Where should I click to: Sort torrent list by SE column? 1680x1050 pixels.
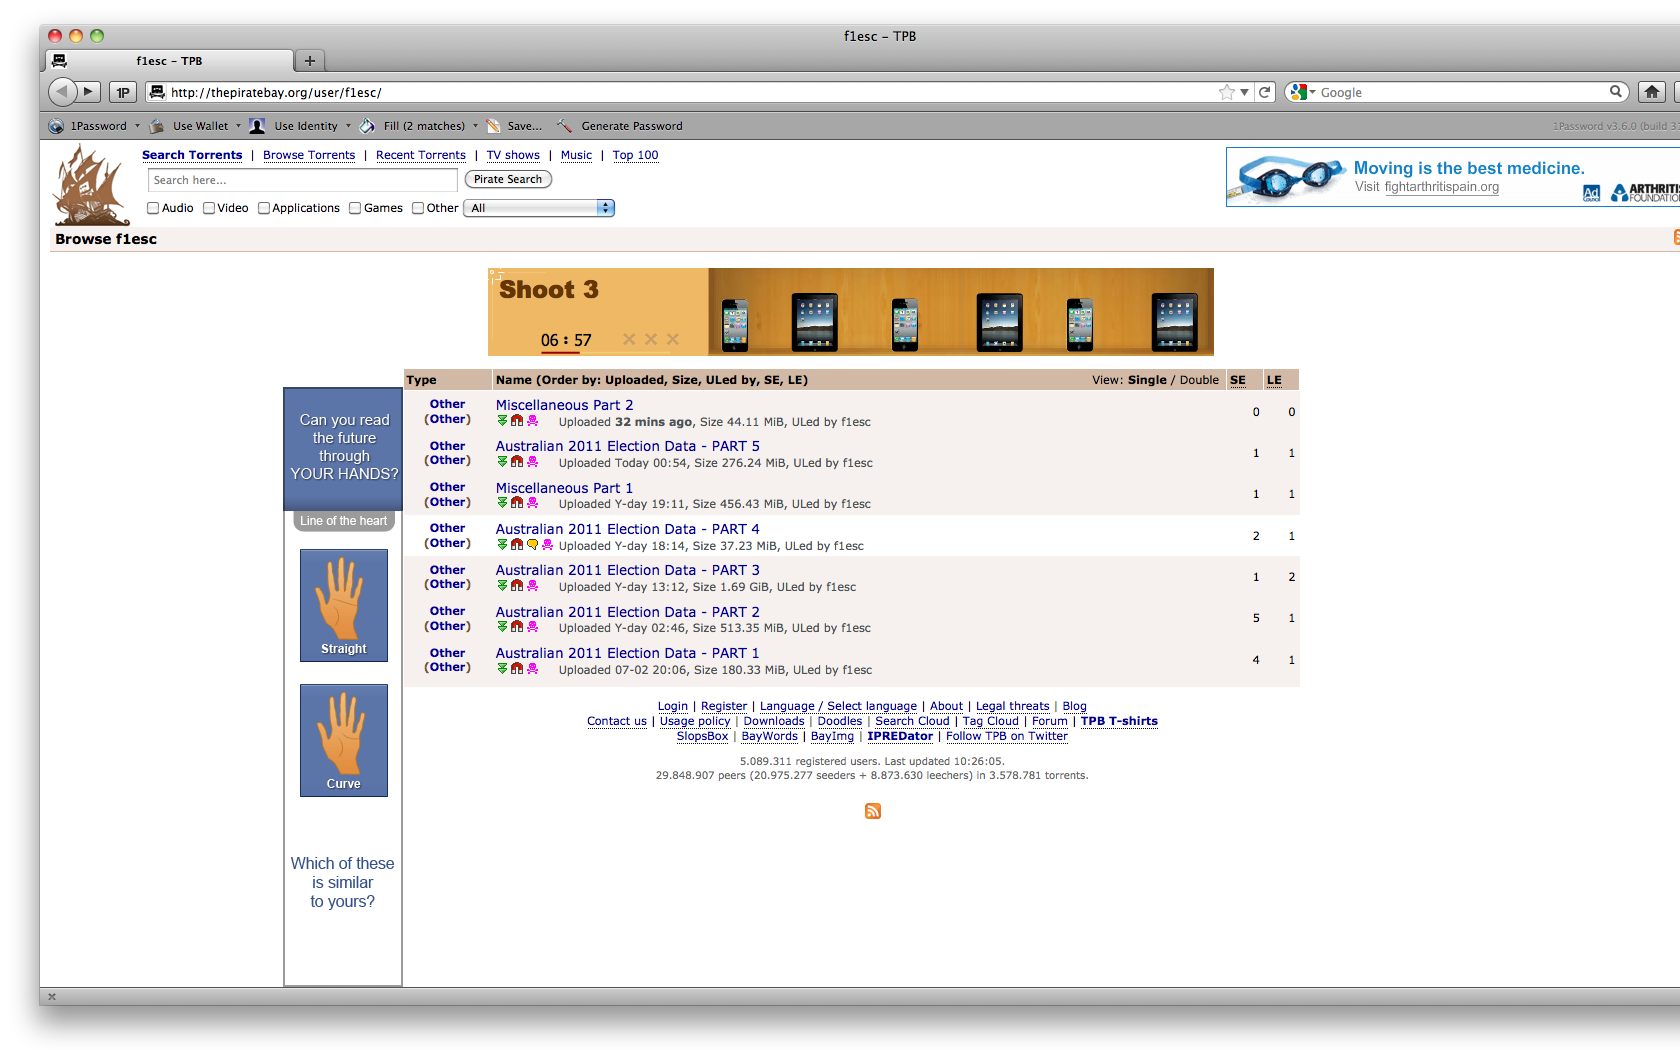coord(1238,380)
